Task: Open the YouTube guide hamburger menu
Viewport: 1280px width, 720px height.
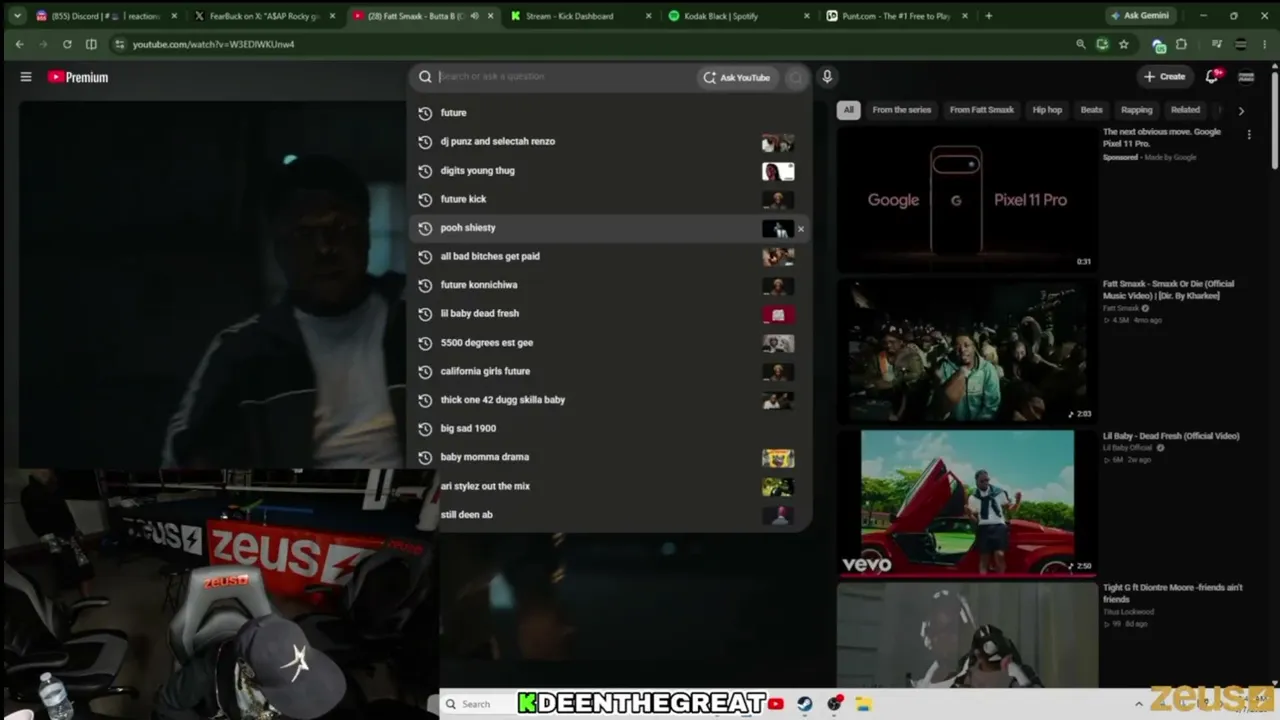Action: 26,77
